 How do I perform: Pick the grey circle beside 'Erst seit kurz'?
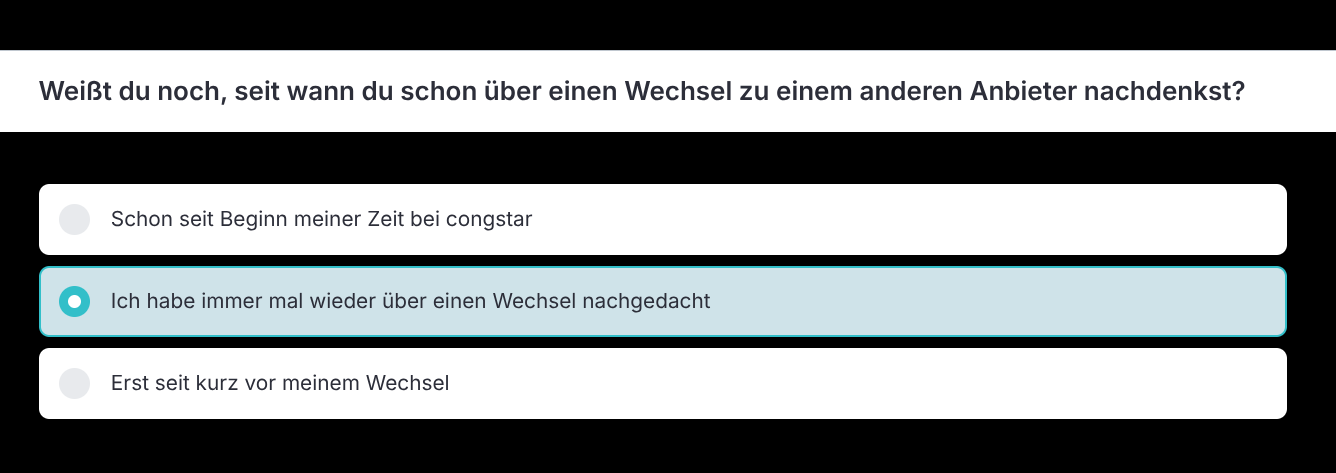(x=75, y=383)
